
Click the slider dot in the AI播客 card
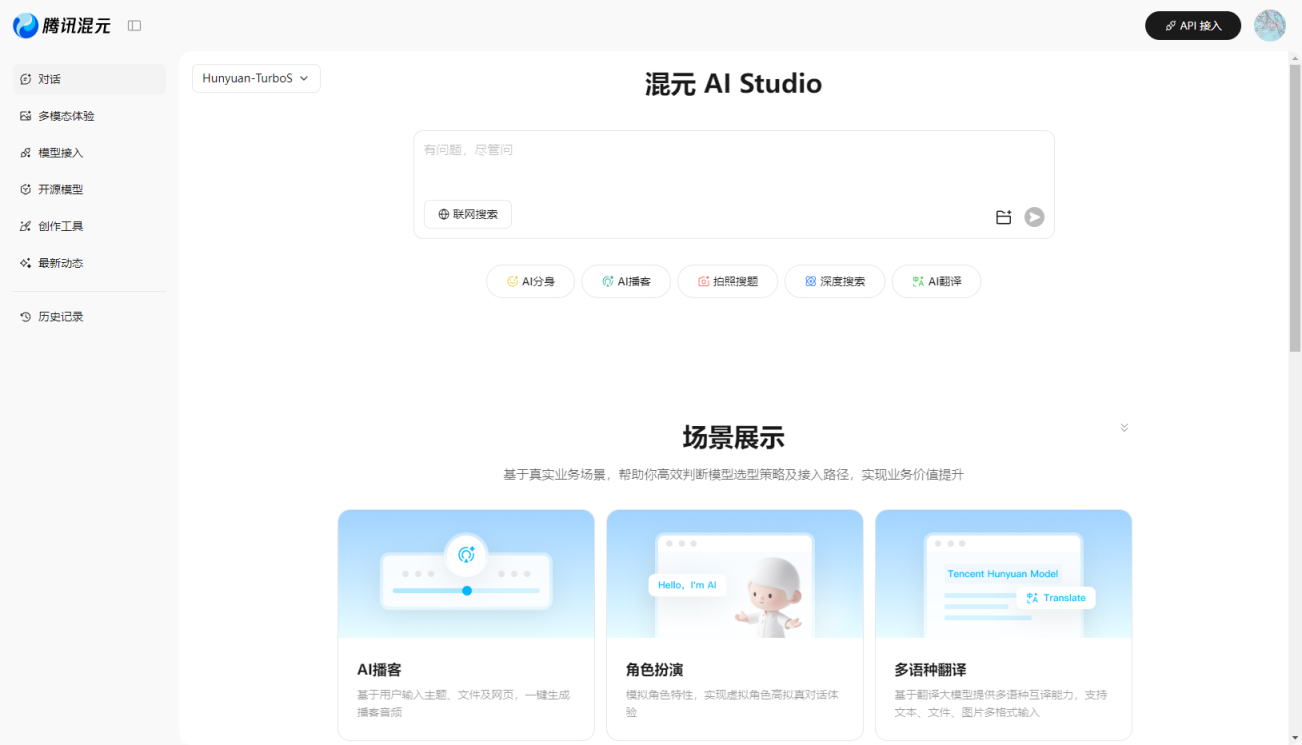[x=466, y=590]
